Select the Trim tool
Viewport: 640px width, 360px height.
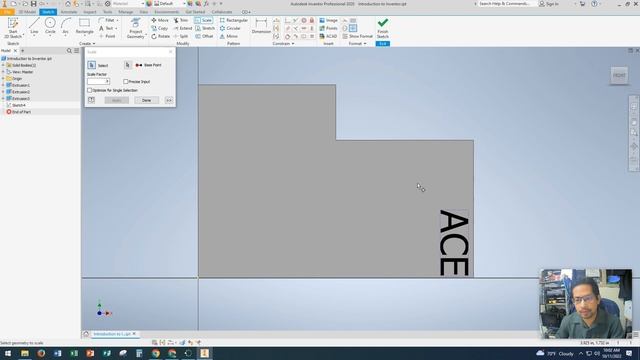[181, 20]
